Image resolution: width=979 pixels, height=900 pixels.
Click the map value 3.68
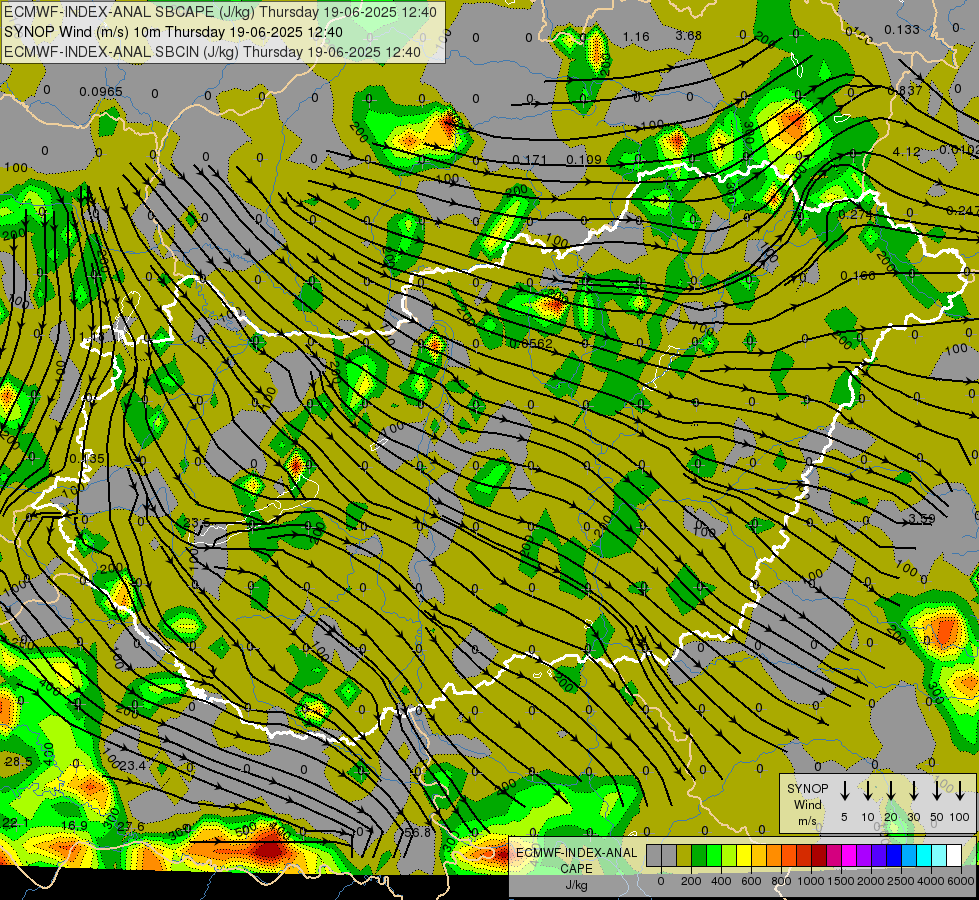689,36
